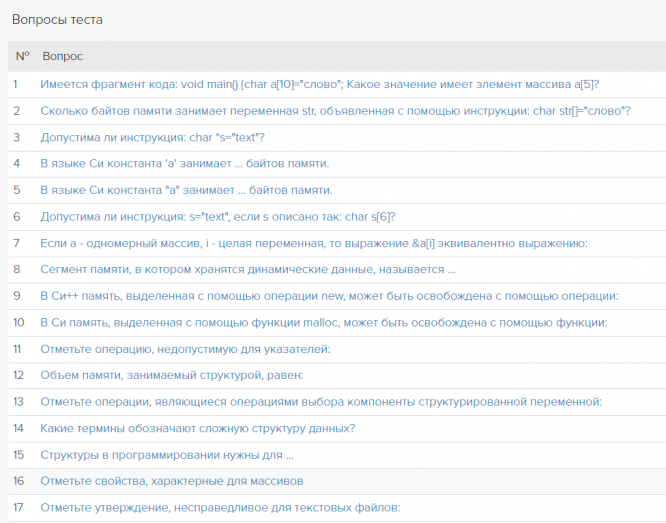Open question 17 about text files statement
Viewport: 666px width, 523px height.
[220, 508]
